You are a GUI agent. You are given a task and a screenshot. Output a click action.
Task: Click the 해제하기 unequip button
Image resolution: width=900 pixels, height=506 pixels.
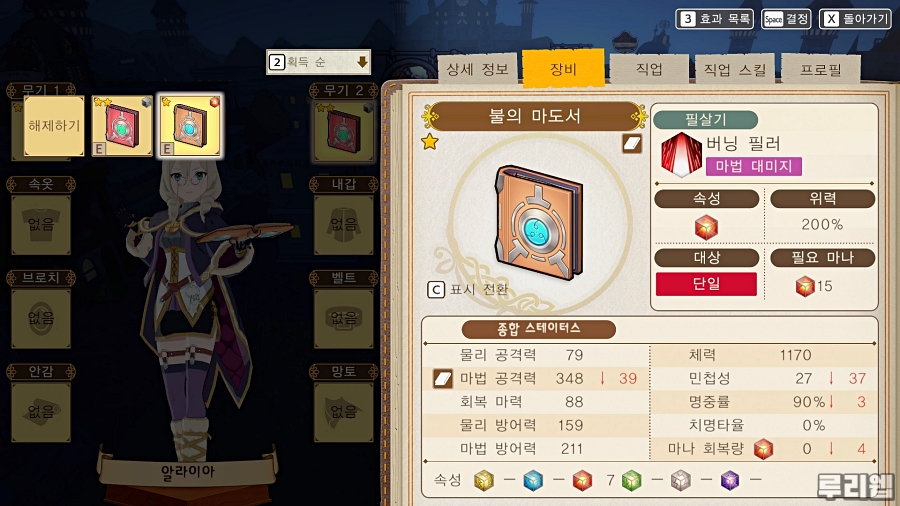pos(54,126)
